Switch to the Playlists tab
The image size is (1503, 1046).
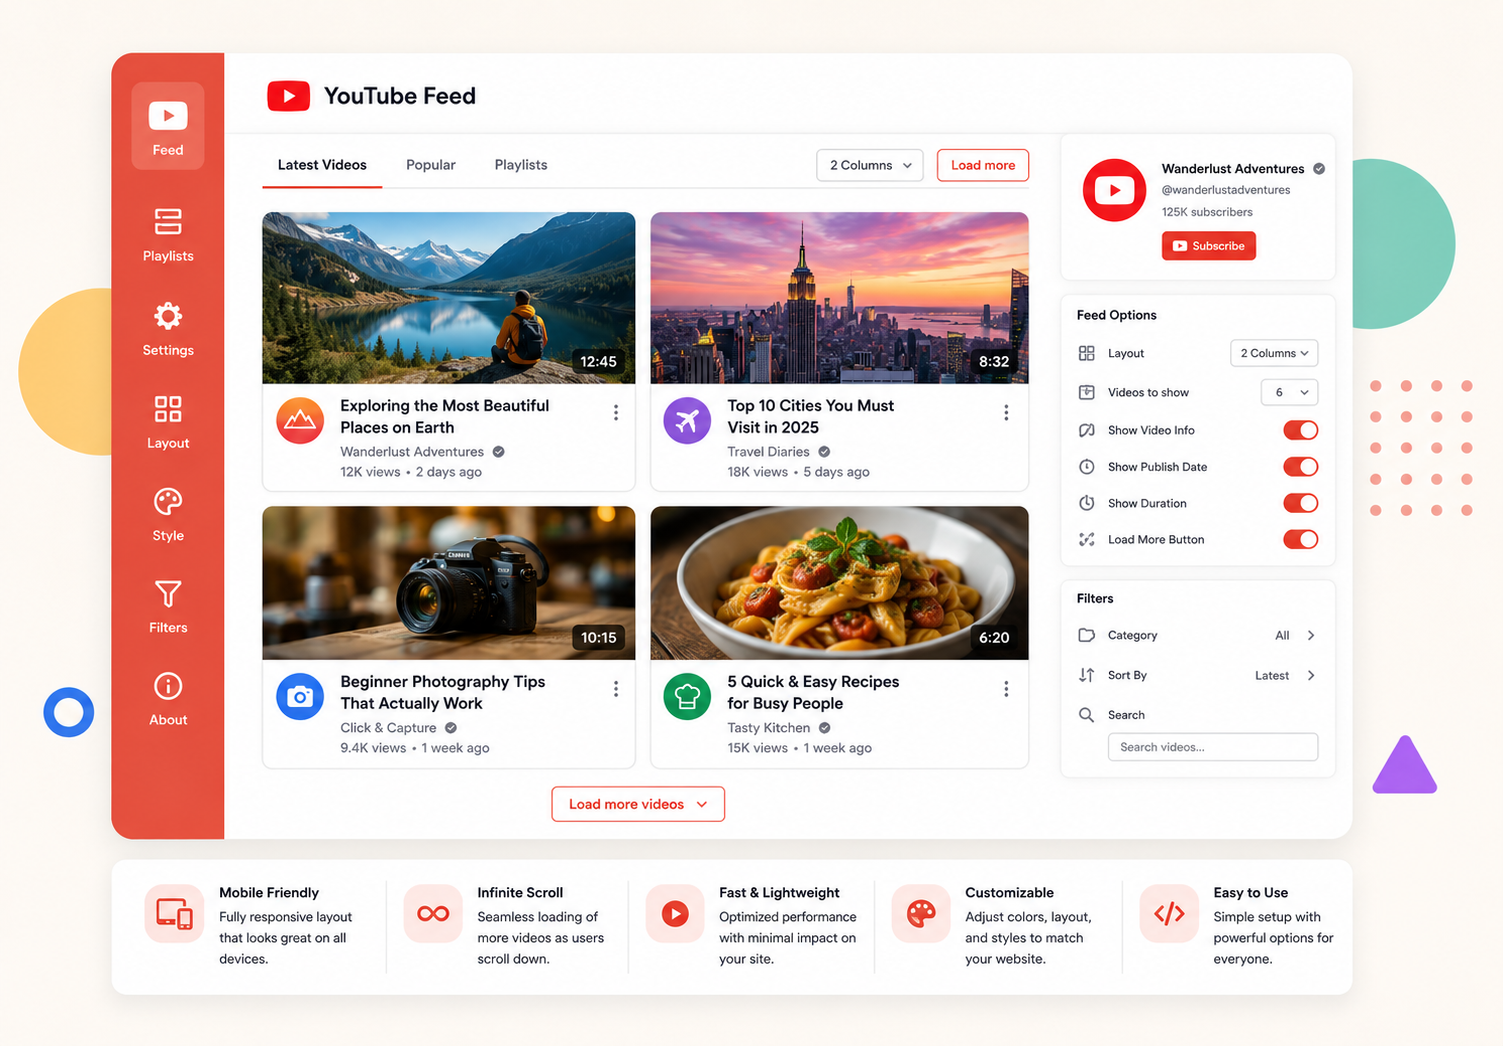pos(521,165)
